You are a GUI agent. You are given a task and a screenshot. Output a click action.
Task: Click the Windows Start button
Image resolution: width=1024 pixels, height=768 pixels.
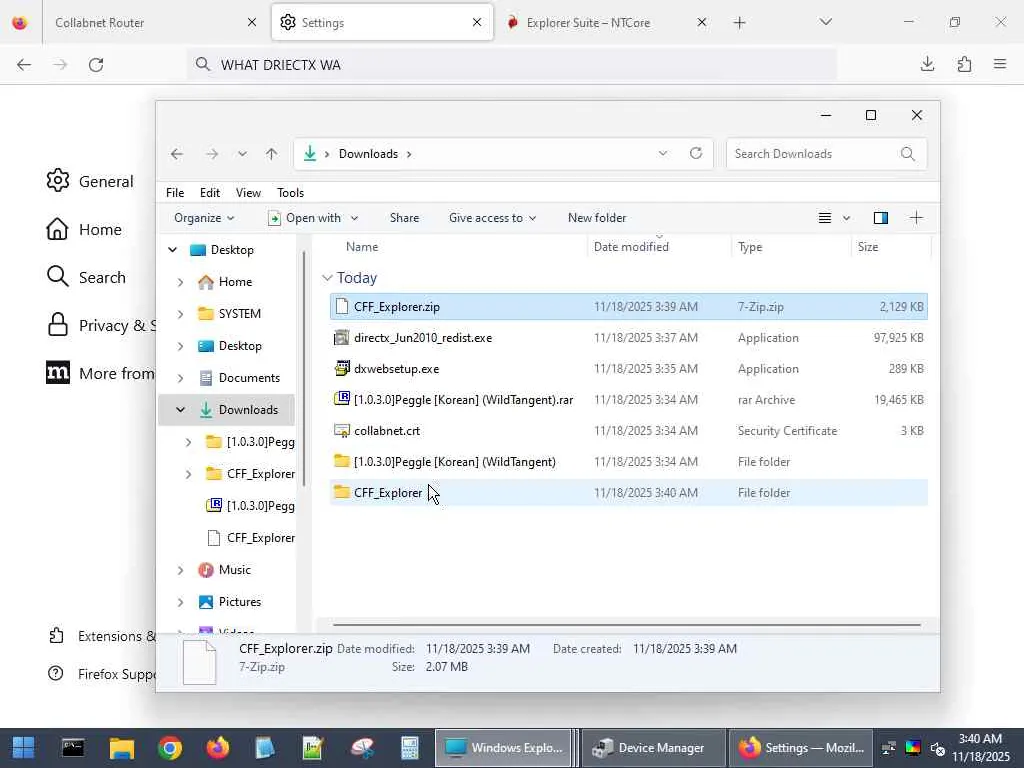24,748
